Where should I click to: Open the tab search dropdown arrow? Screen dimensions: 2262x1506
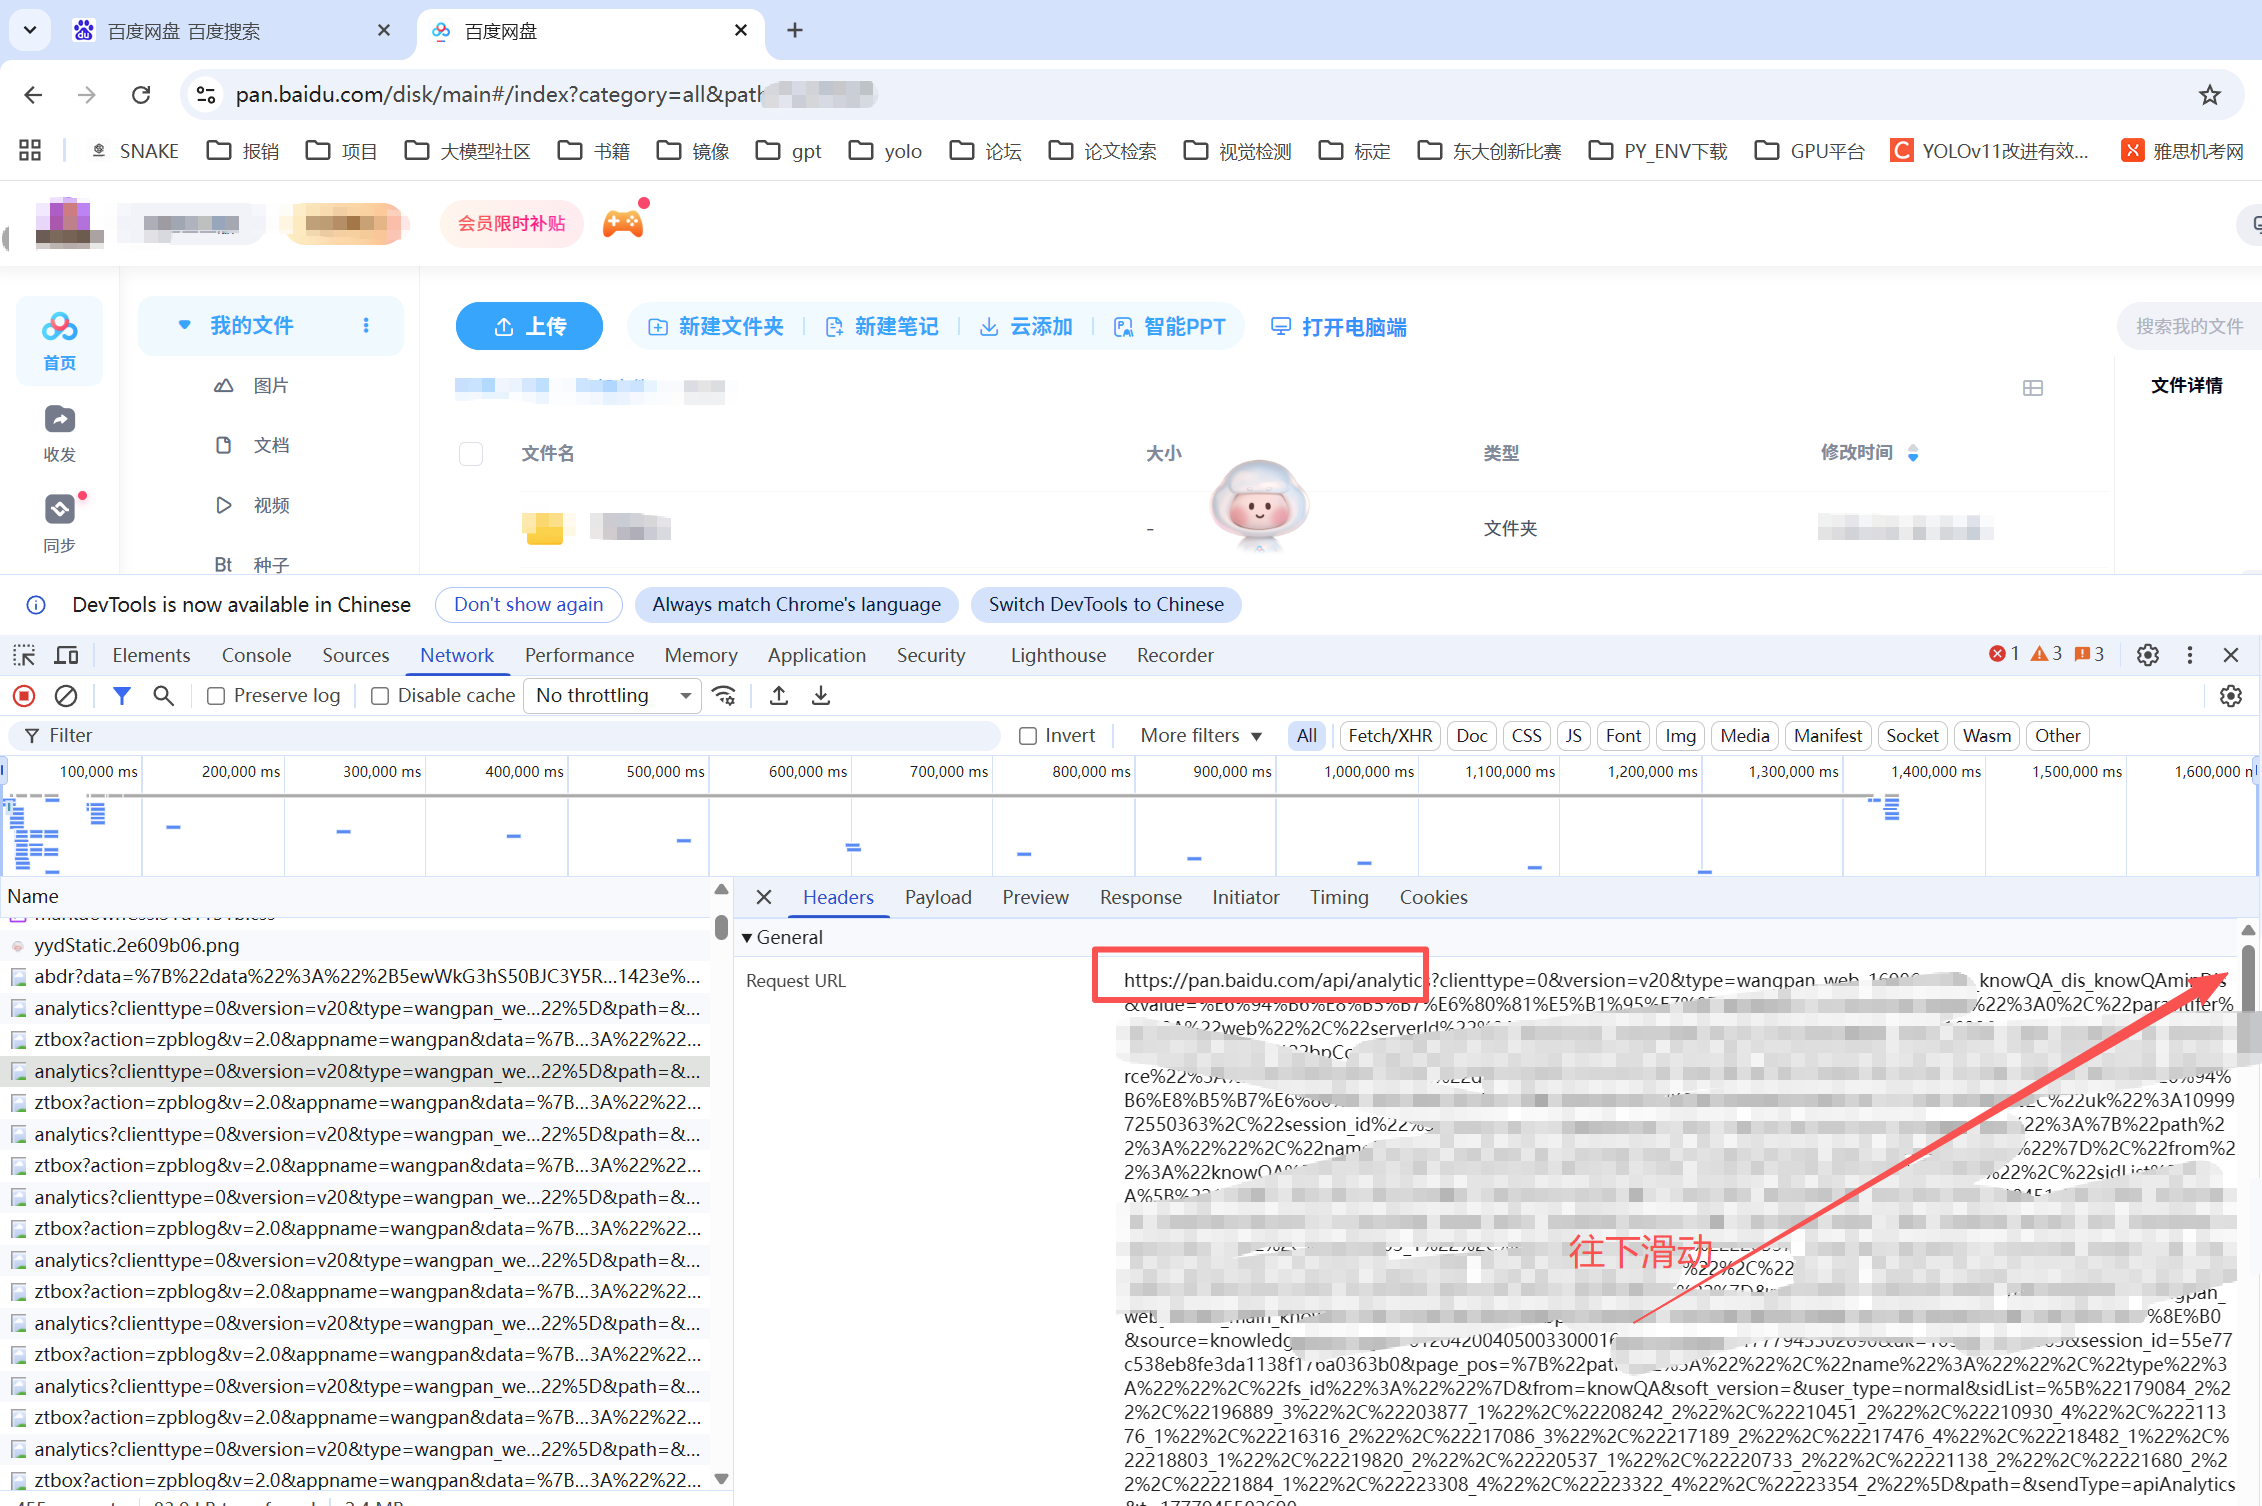tap(30, 30)
